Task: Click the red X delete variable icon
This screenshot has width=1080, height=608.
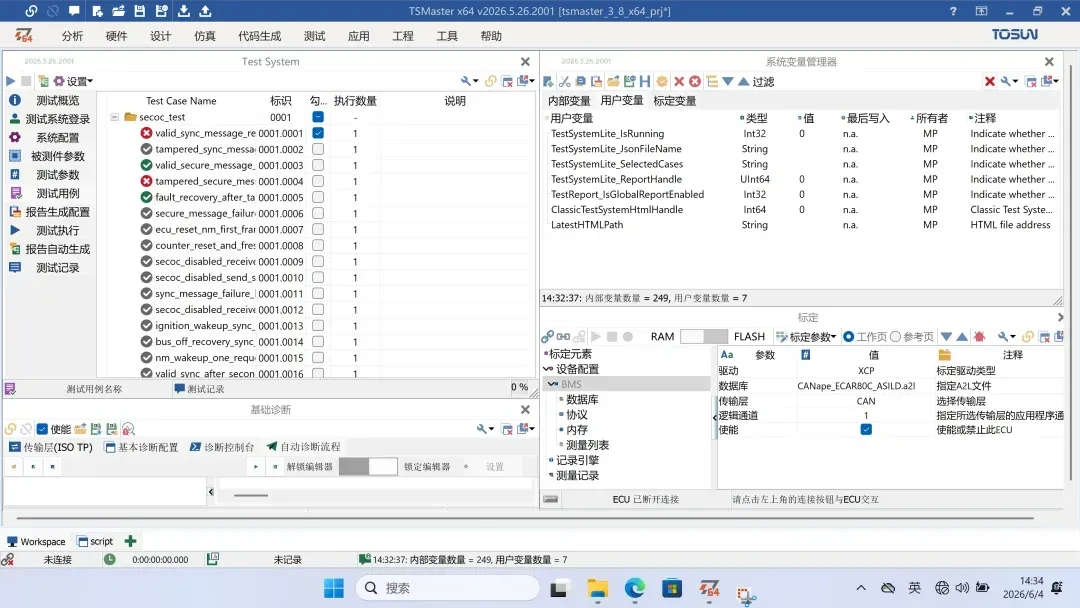Action: [x=679, y=81]
